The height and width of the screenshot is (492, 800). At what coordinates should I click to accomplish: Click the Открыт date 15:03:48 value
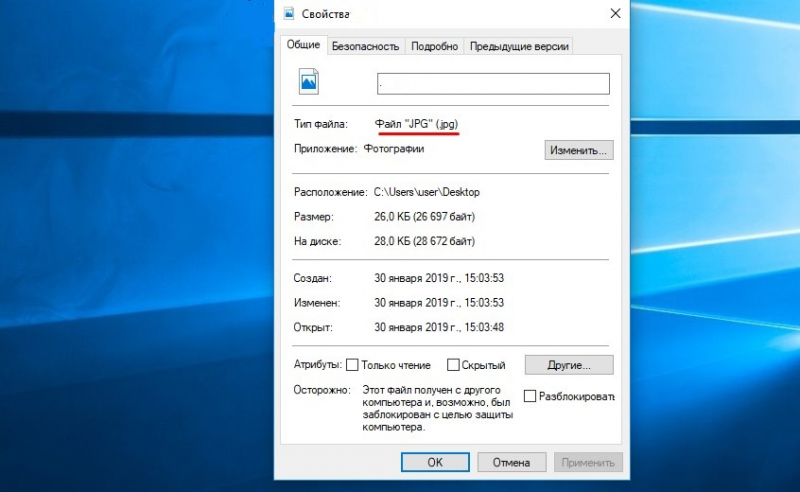439,327
